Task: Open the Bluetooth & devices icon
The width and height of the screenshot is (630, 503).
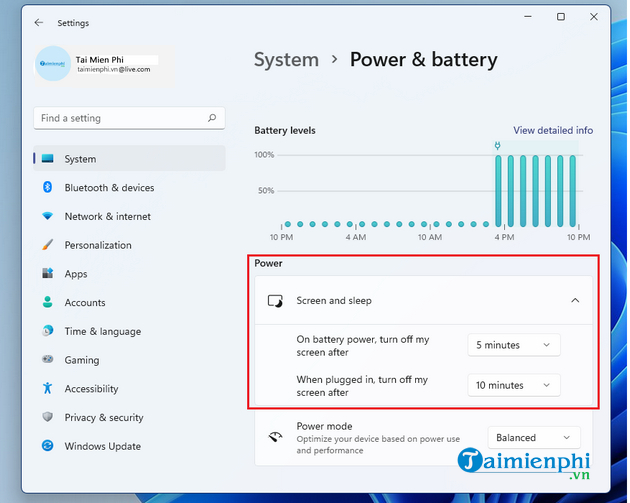Action: pyautogui.click(x=47, y=187)
